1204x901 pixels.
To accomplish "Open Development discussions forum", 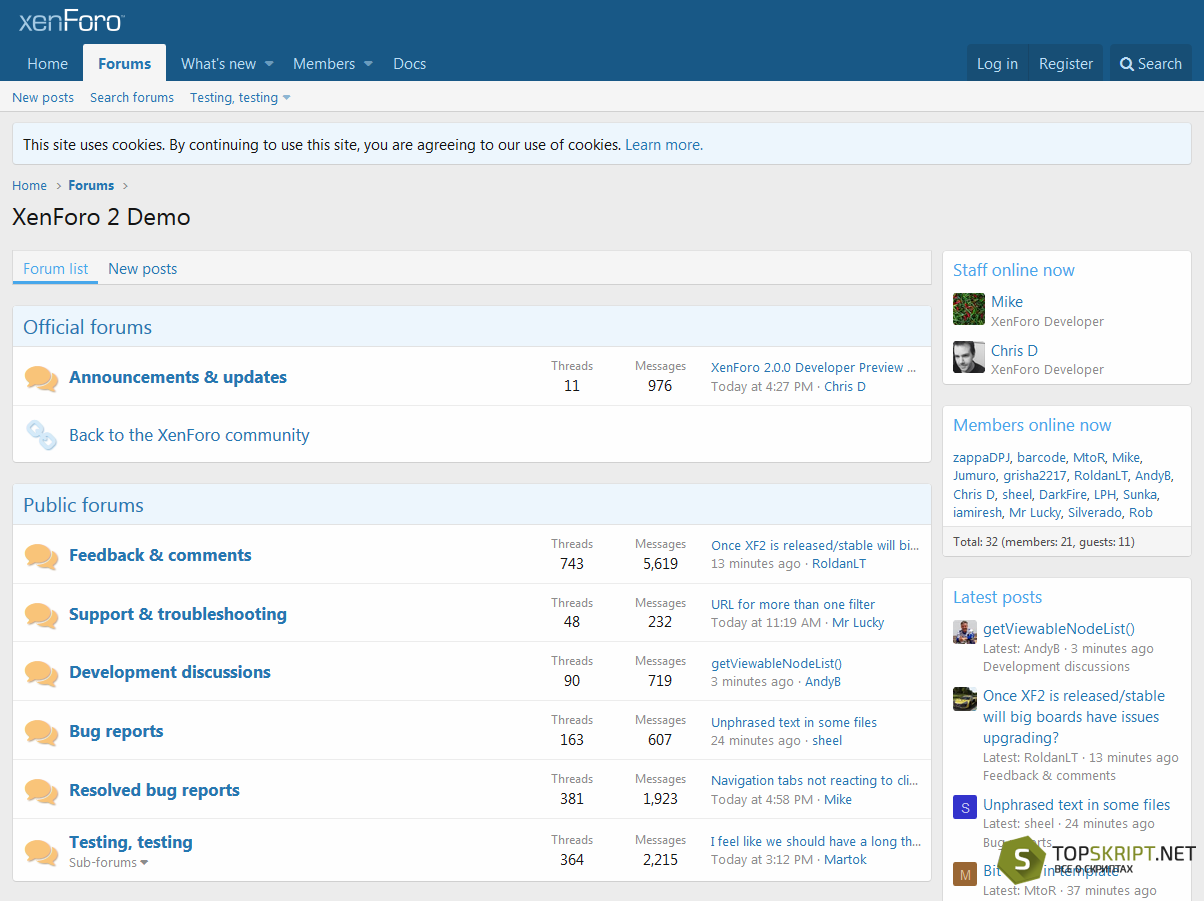I will pyautogui.click(x=170, y=672).
